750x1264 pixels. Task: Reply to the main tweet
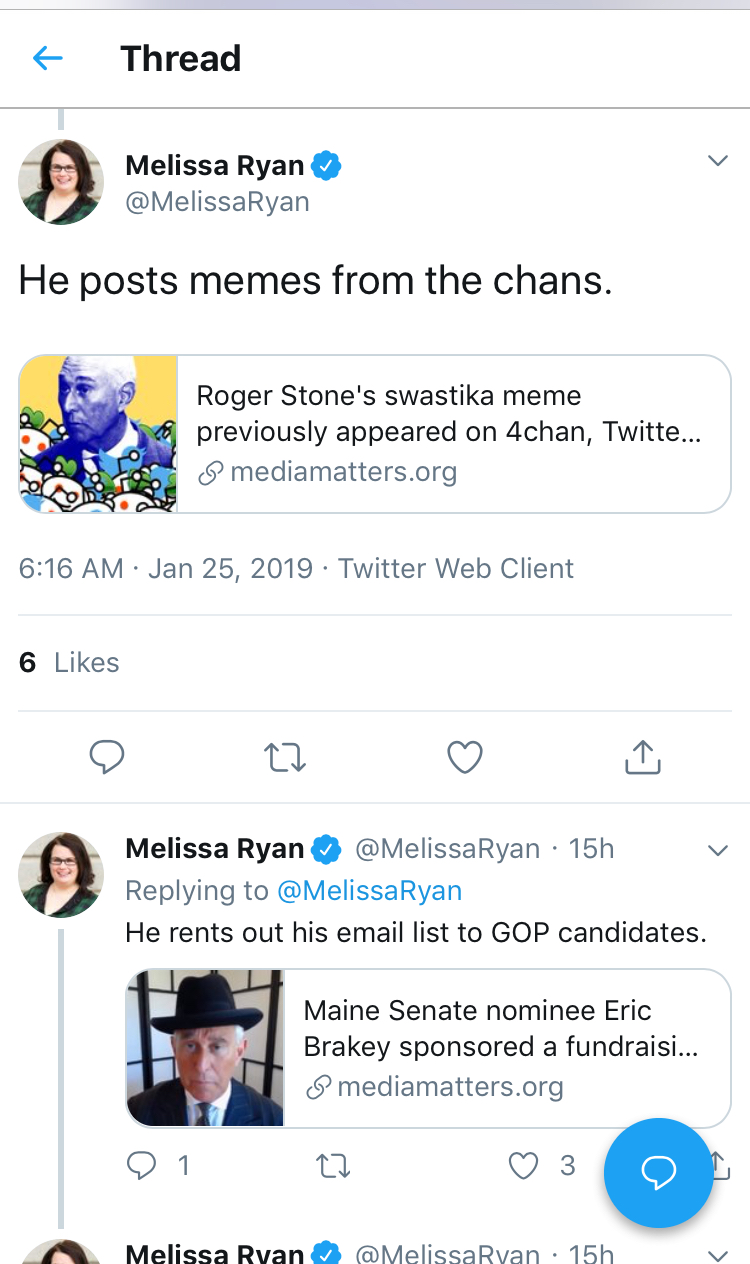coord(106,757)
